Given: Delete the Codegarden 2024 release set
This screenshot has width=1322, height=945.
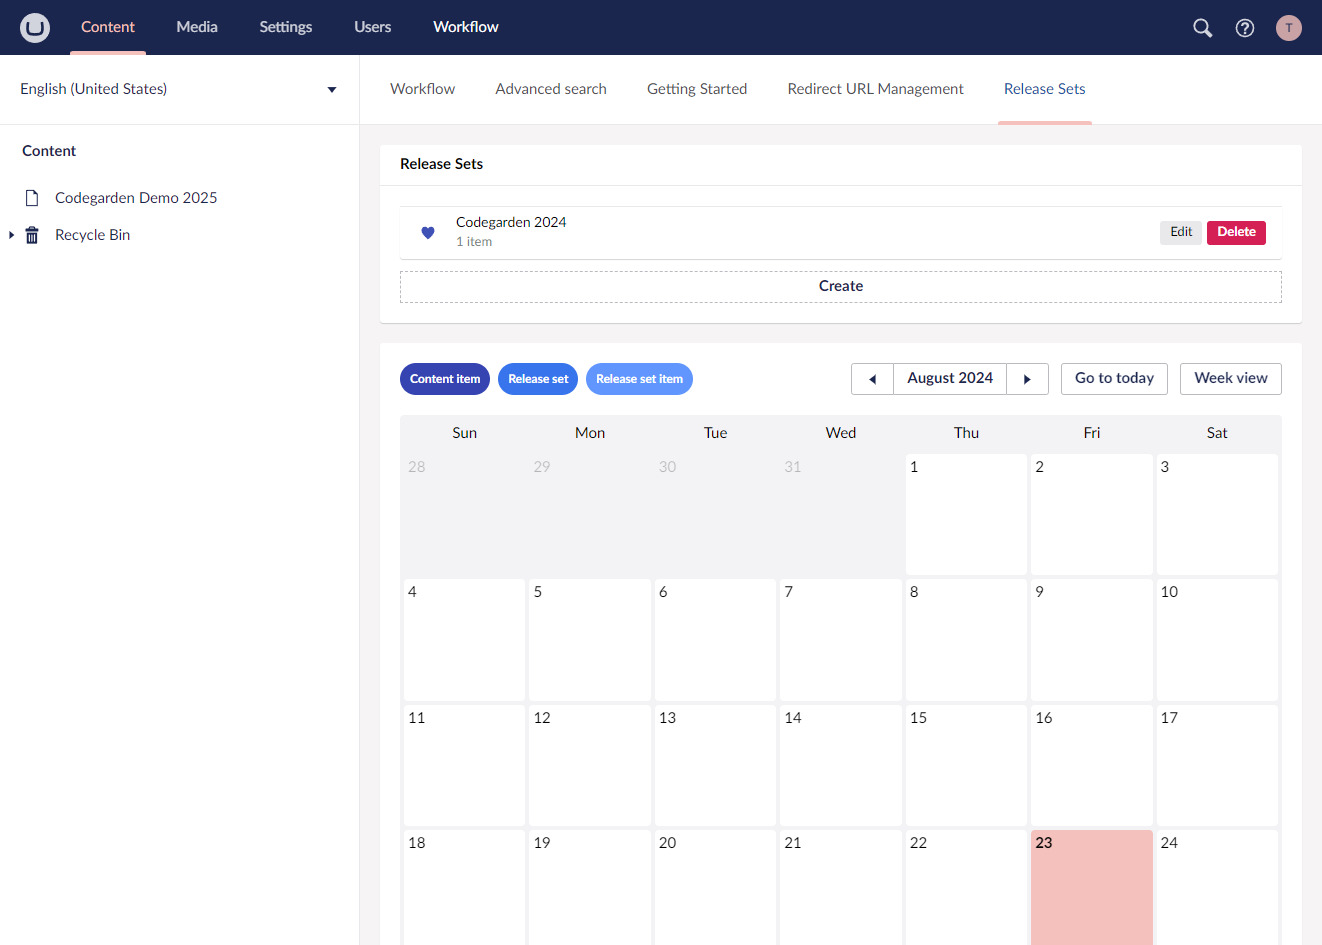Looking at the screenshot, I should click(x=1236, y=232).
